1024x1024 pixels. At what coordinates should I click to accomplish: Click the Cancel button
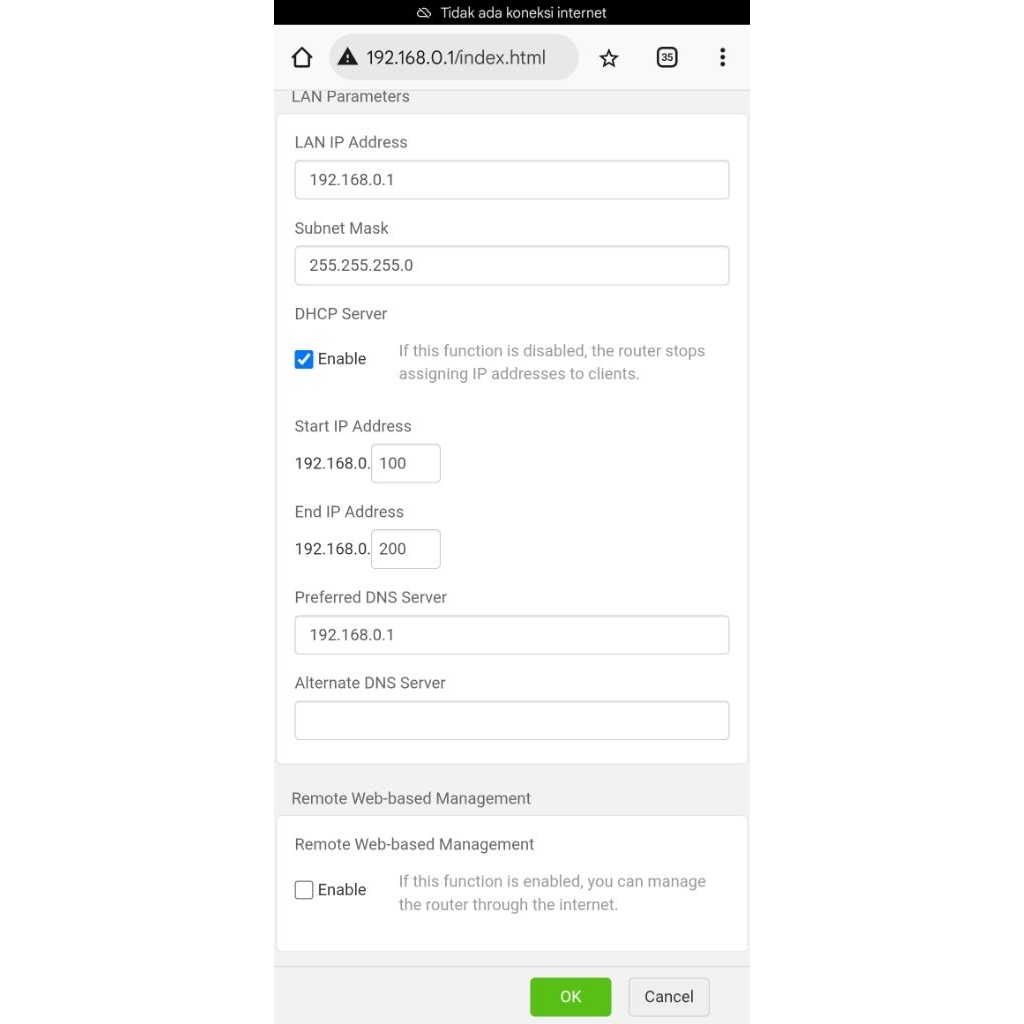669,996
